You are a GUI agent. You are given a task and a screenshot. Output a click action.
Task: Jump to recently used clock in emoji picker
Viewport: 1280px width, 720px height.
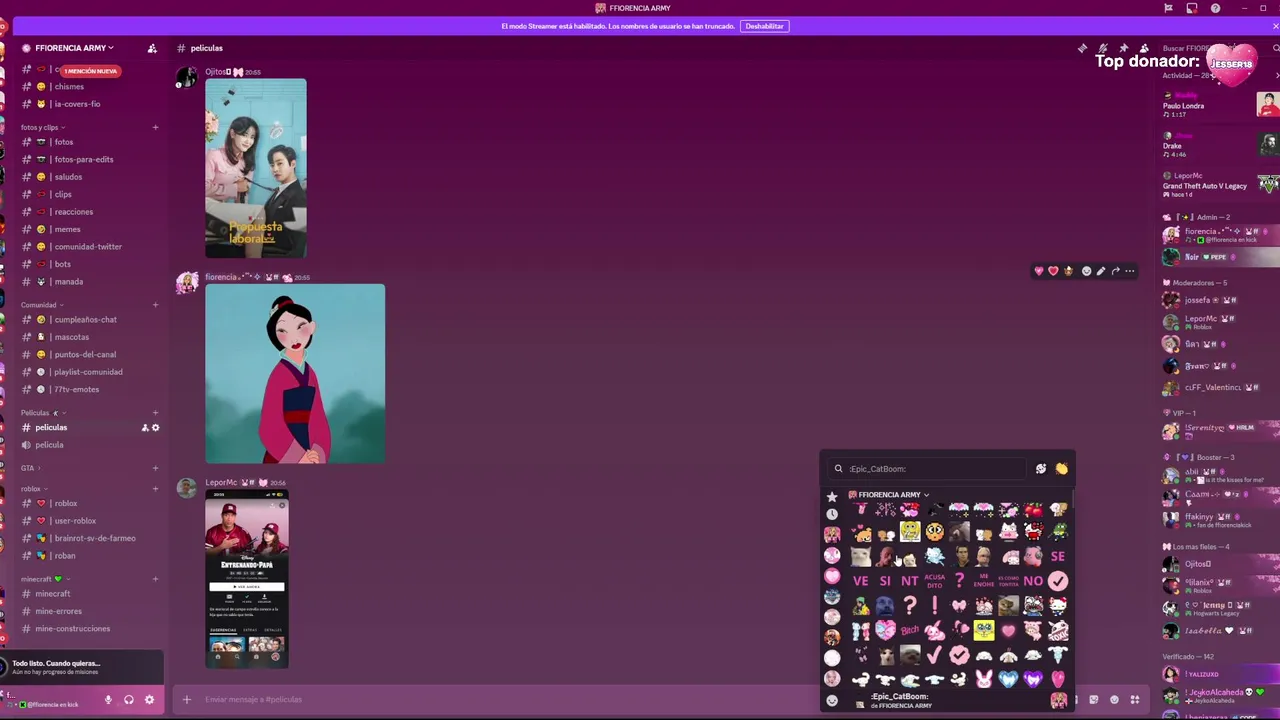(x=832, y=514)
